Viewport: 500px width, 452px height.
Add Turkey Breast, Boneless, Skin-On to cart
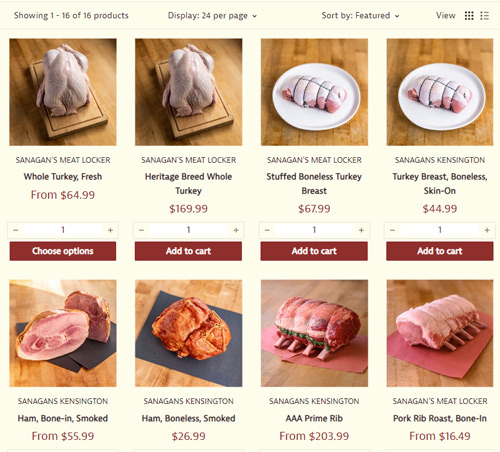pos(440,251)
